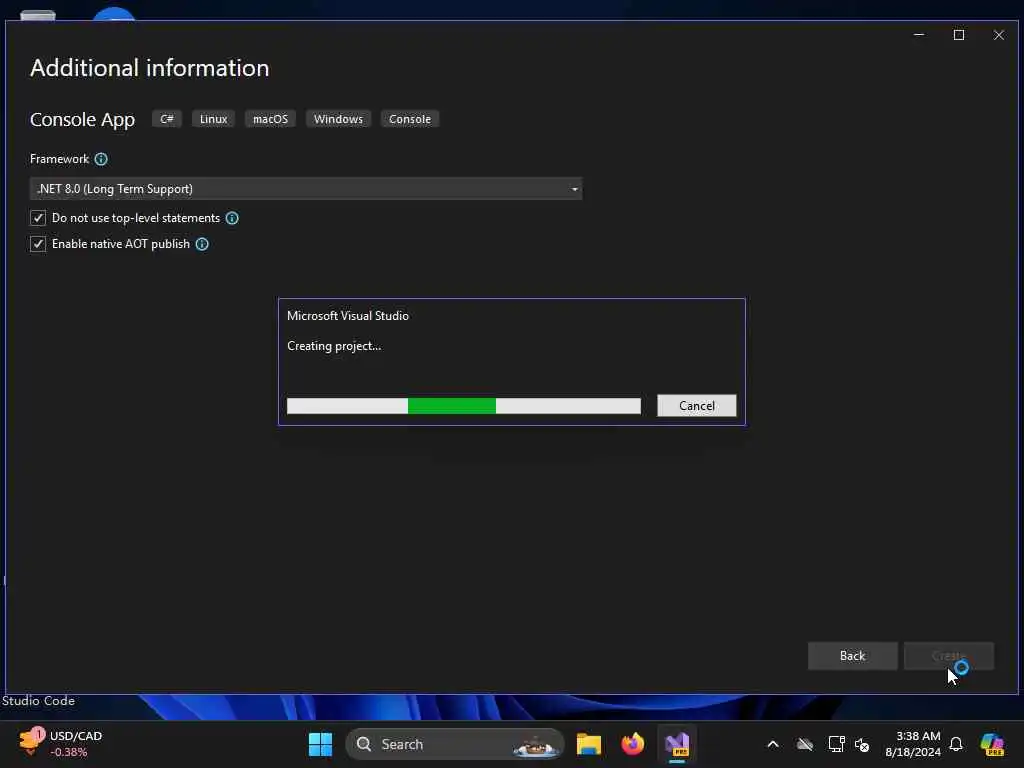Uncheck Enable native AOT publish
This screenshot has height=768, width=1024.
38,244
